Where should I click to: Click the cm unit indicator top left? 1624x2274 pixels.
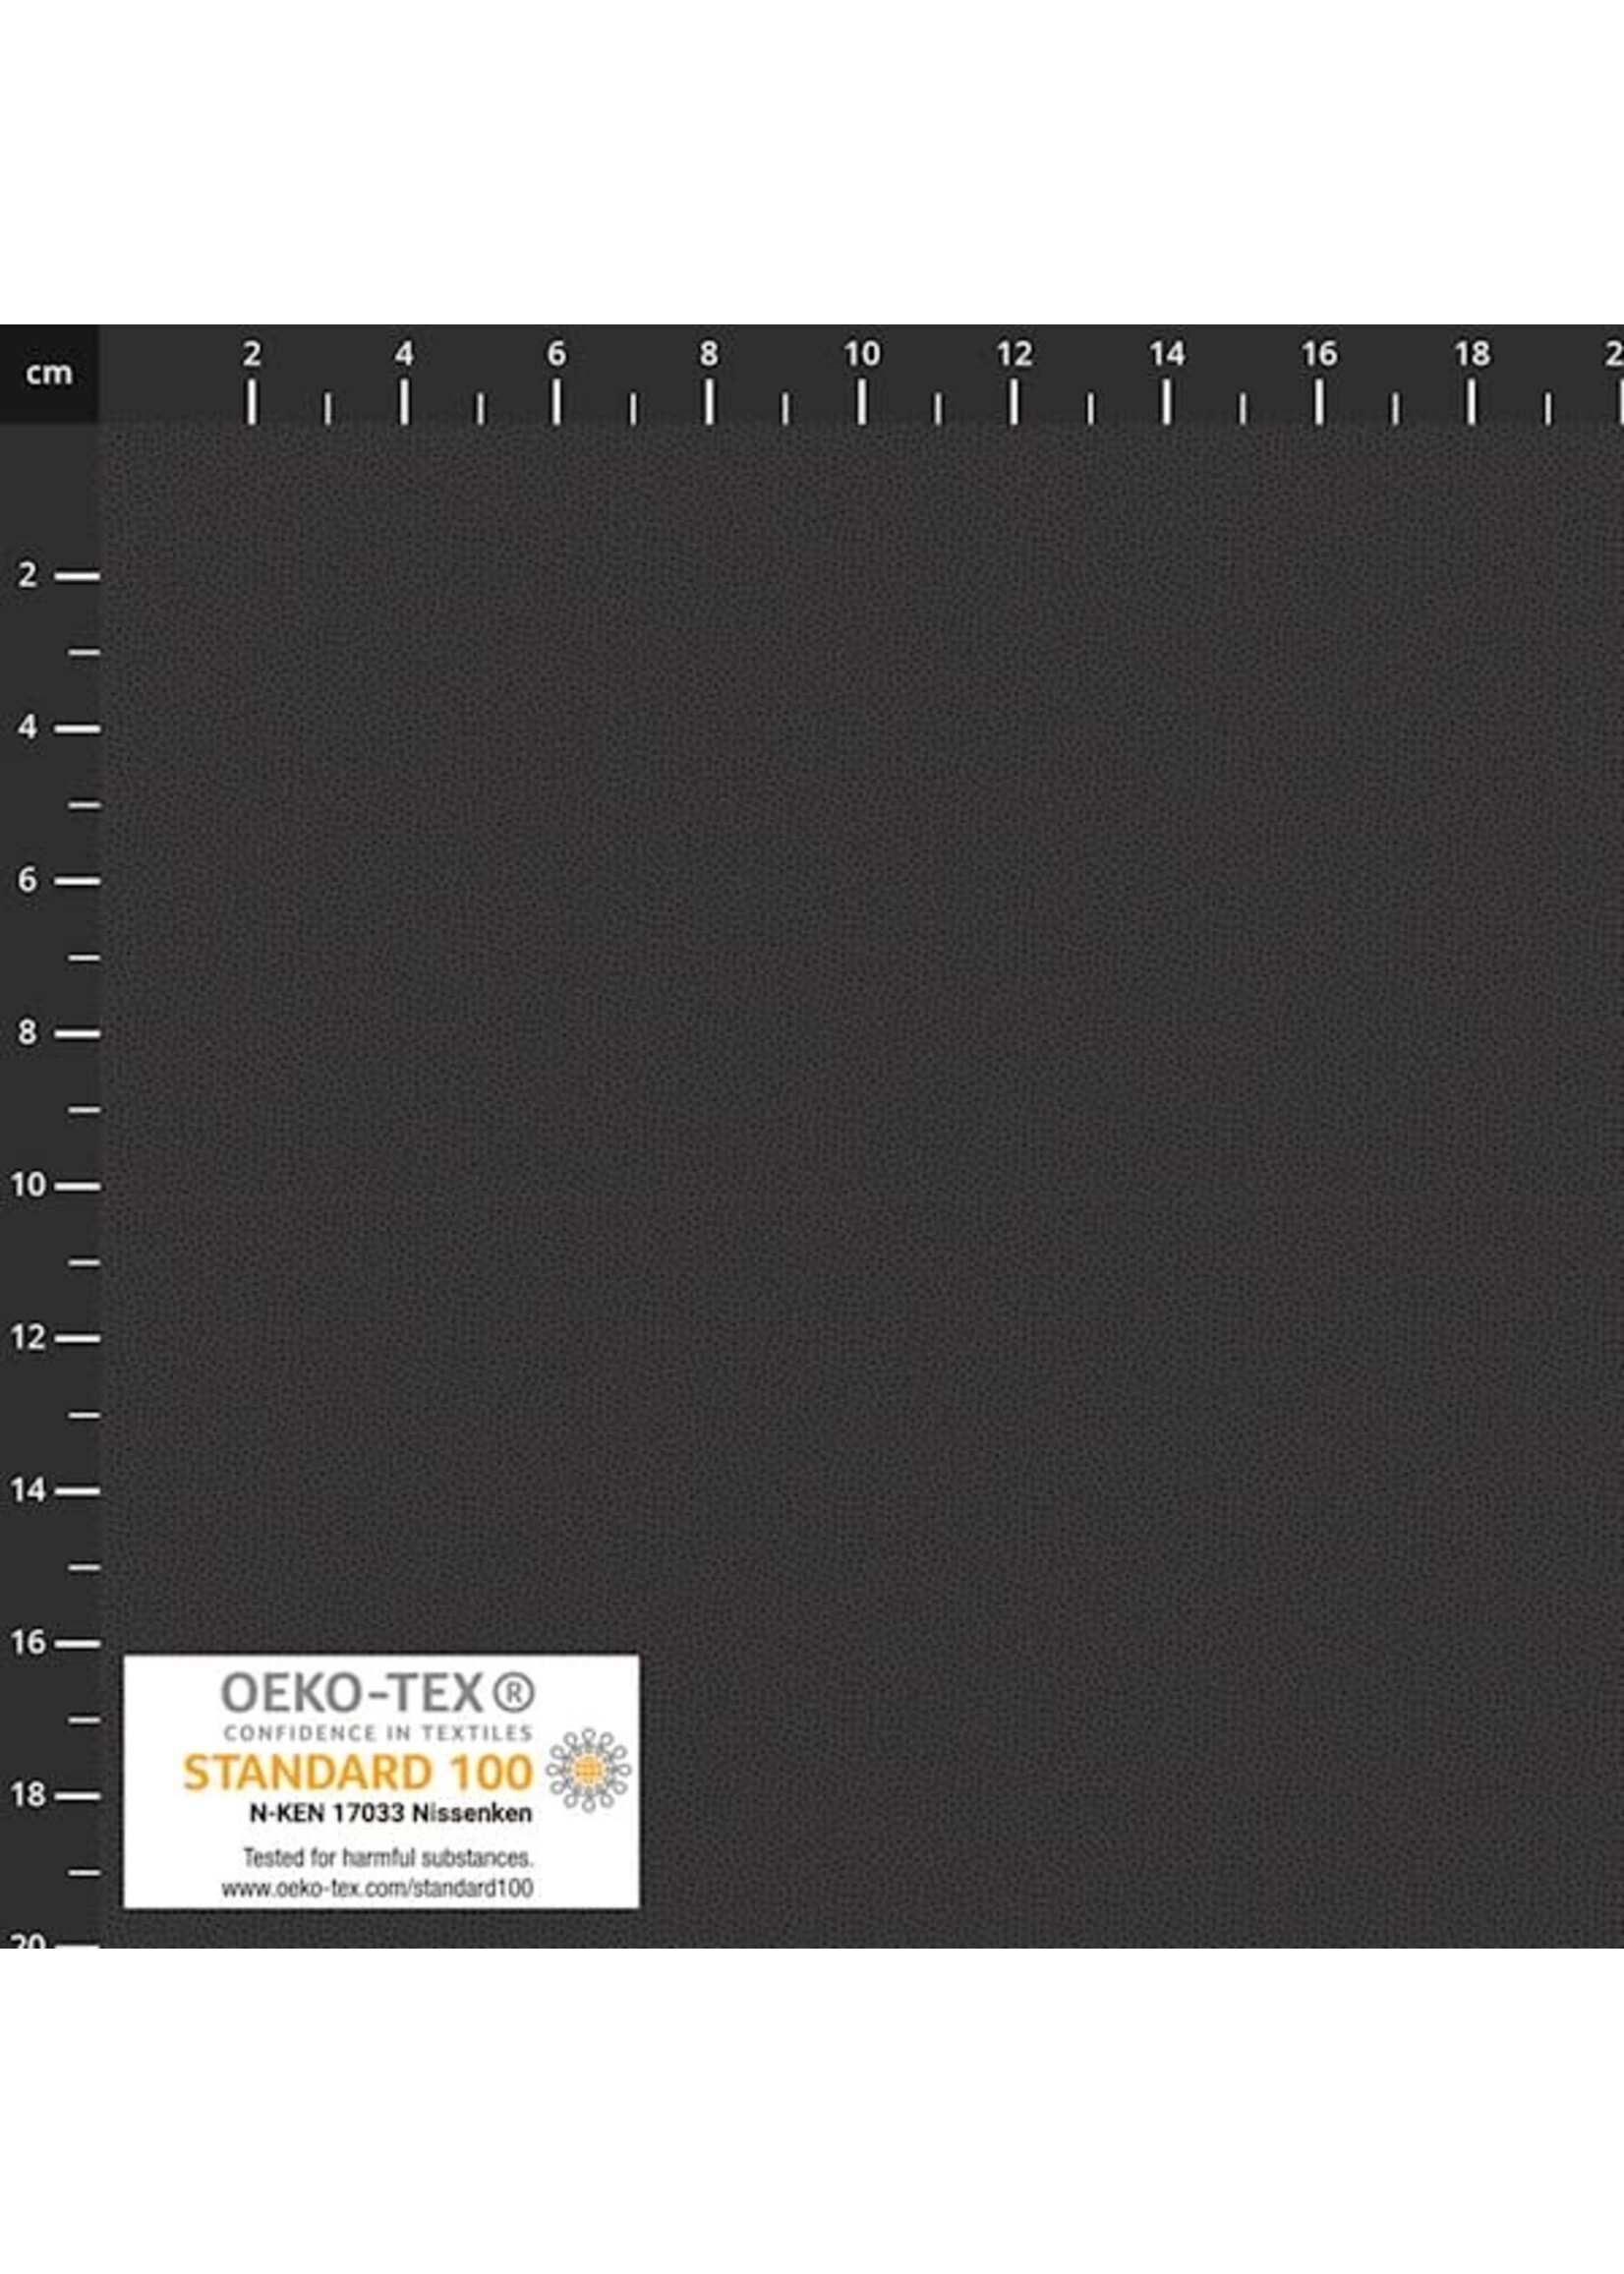point(49,375)
